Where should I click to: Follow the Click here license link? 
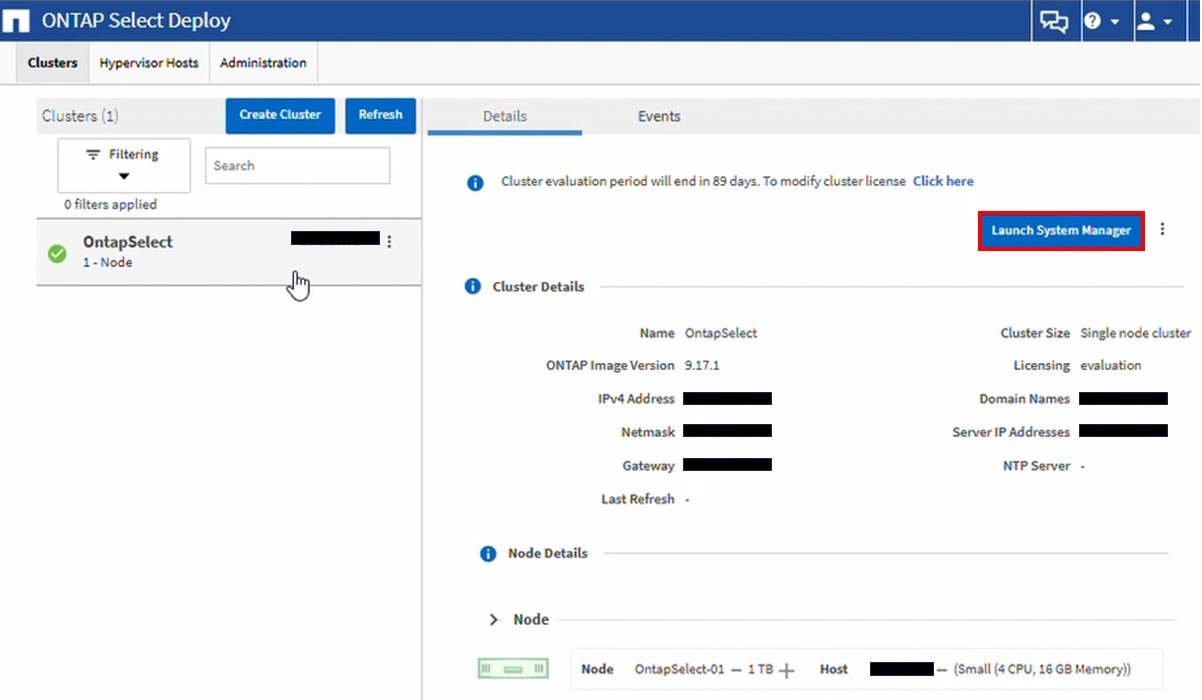coord(943,182)
